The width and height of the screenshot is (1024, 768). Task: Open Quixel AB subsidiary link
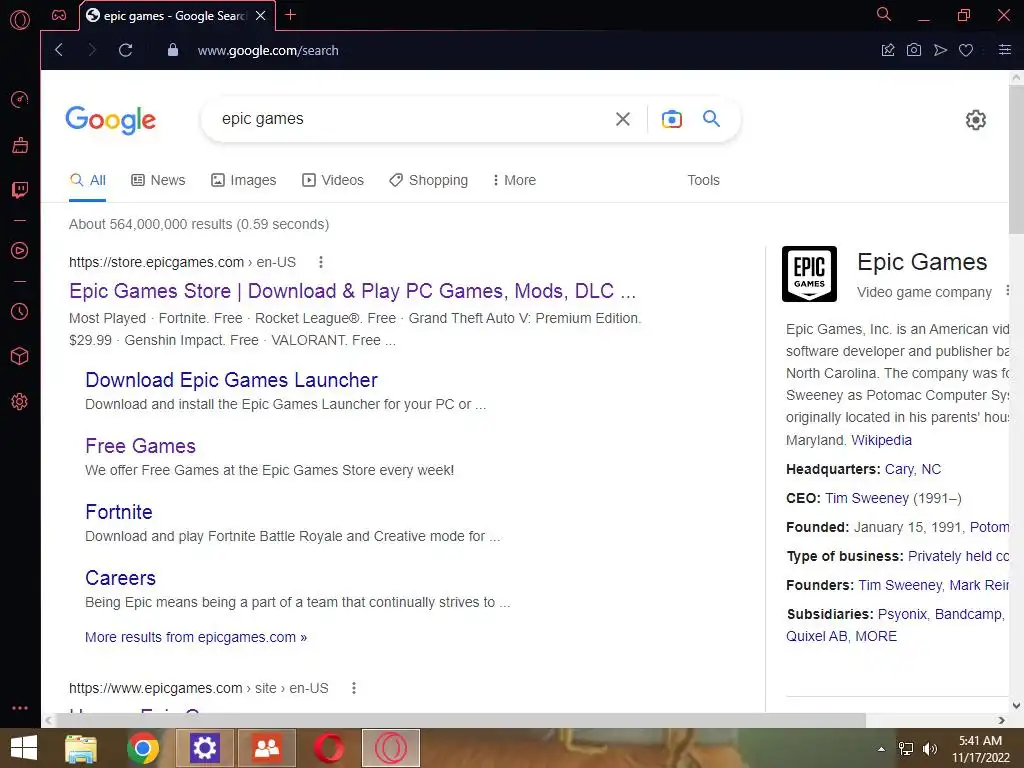tap(816, 636)
